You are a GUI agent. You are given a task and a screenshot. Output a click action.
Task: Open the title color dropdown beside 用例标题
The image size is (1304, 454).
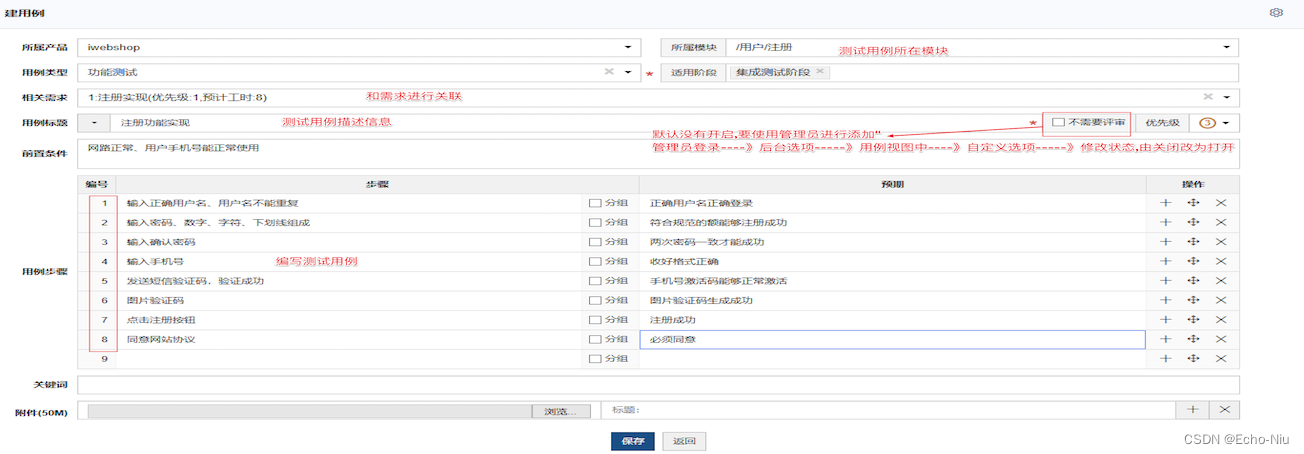[94, 122]
